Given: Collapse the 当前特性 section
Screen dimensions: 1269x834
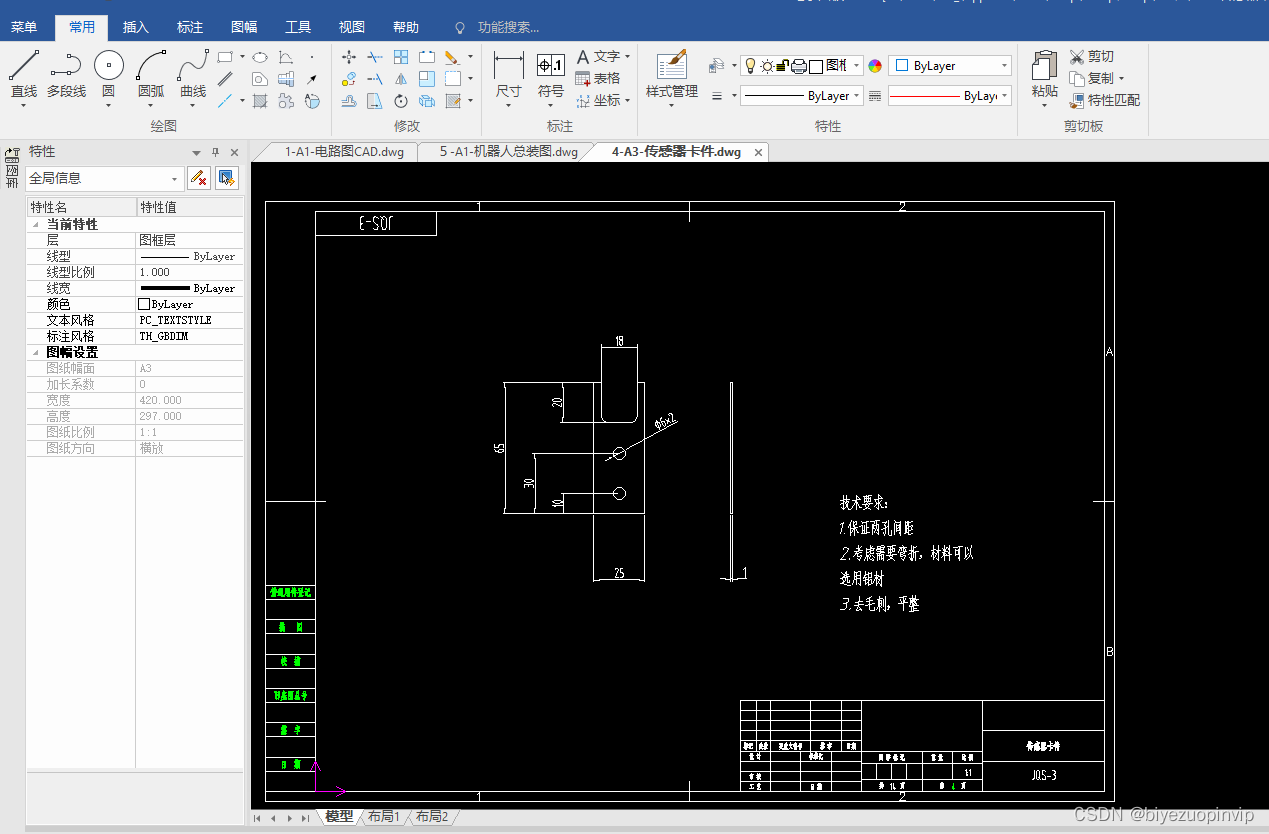Looking at the screenshot, I should (36, 225).
